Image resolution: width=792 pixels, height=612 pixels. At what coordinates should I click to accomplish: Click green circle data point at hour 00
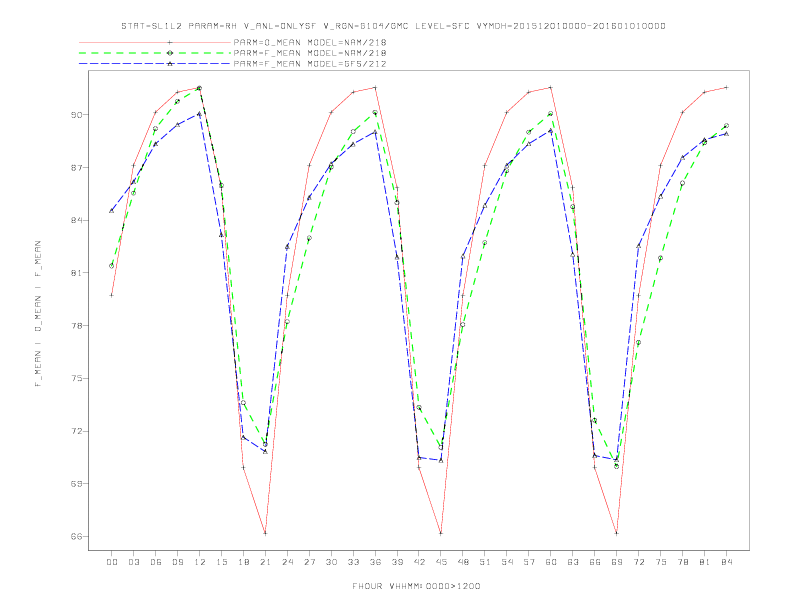(x=112, y=266)
